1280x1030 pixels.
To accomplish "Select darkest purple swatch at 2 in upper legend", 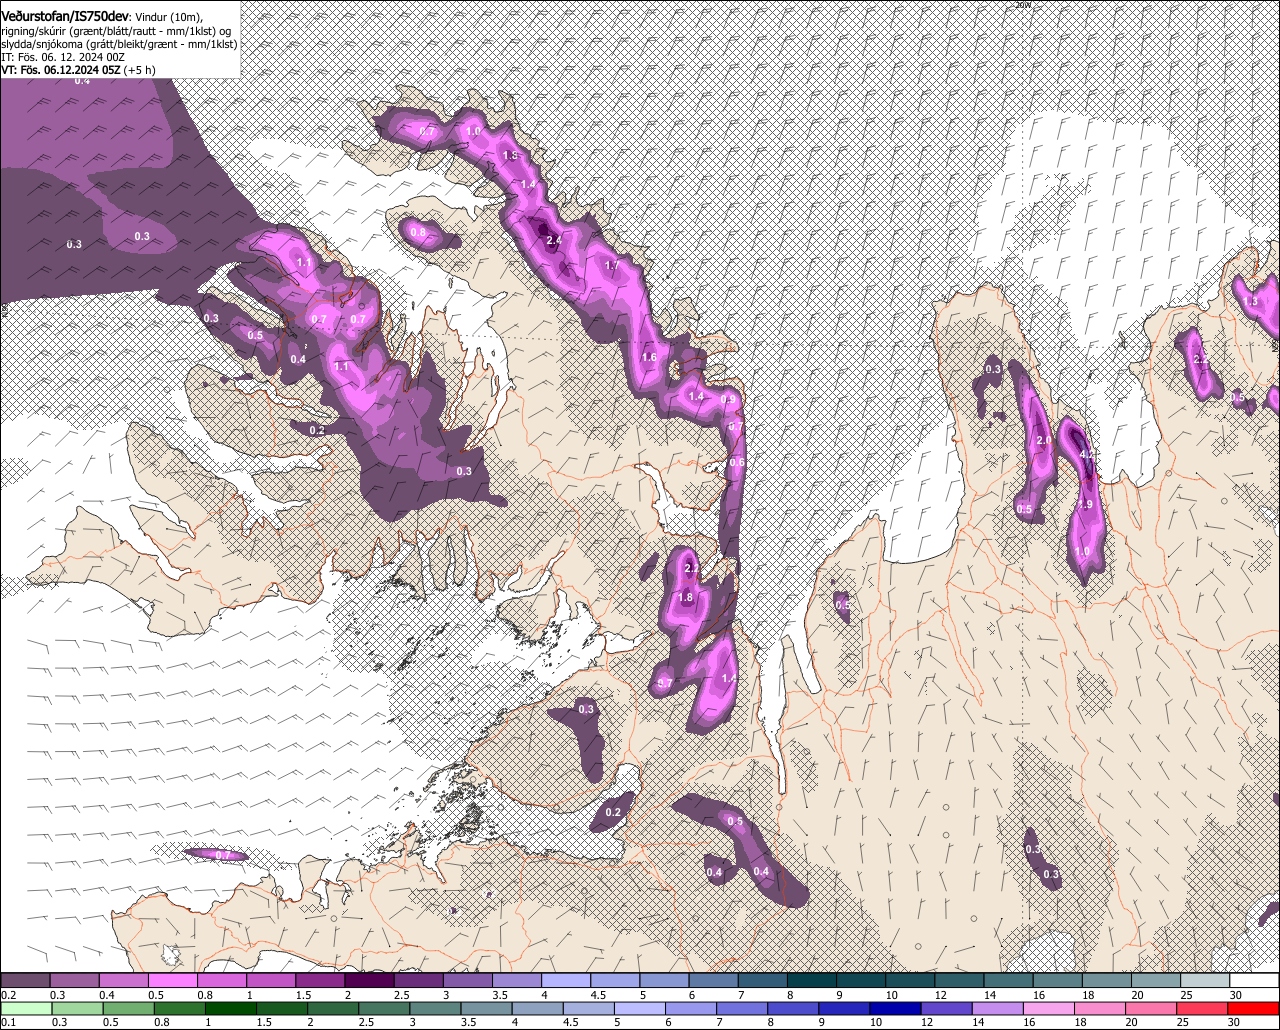I will pyautogui.click(x=369, y=980).
